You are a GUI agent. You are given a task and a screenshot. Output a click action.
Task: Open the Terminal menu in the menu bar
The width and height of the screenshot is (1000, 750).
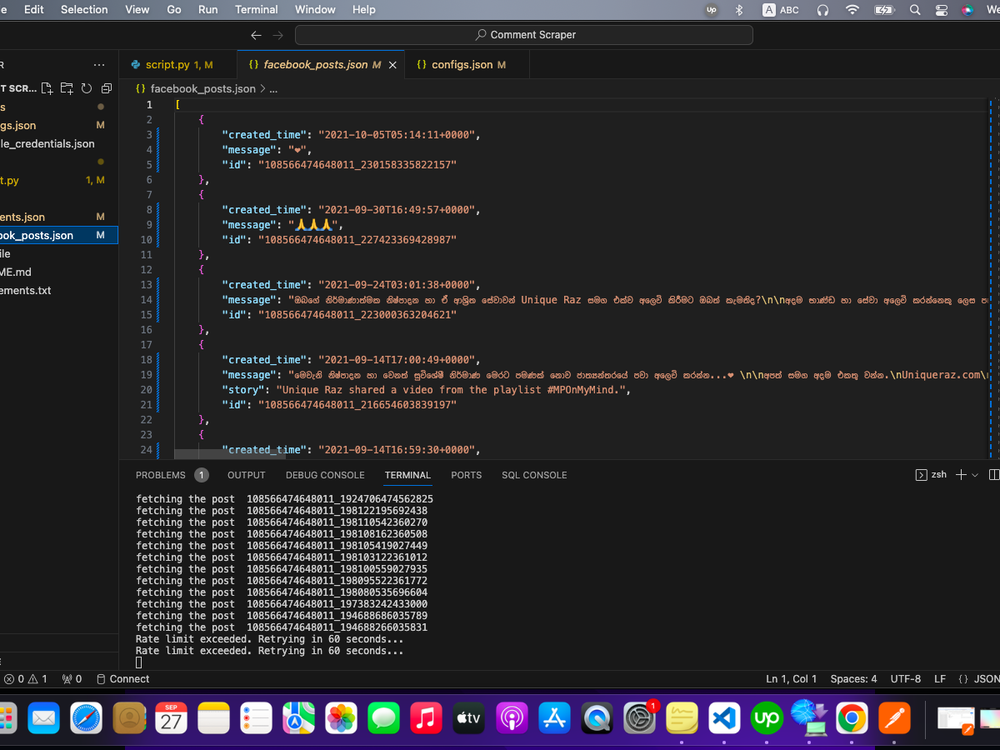tap(256, 9)
